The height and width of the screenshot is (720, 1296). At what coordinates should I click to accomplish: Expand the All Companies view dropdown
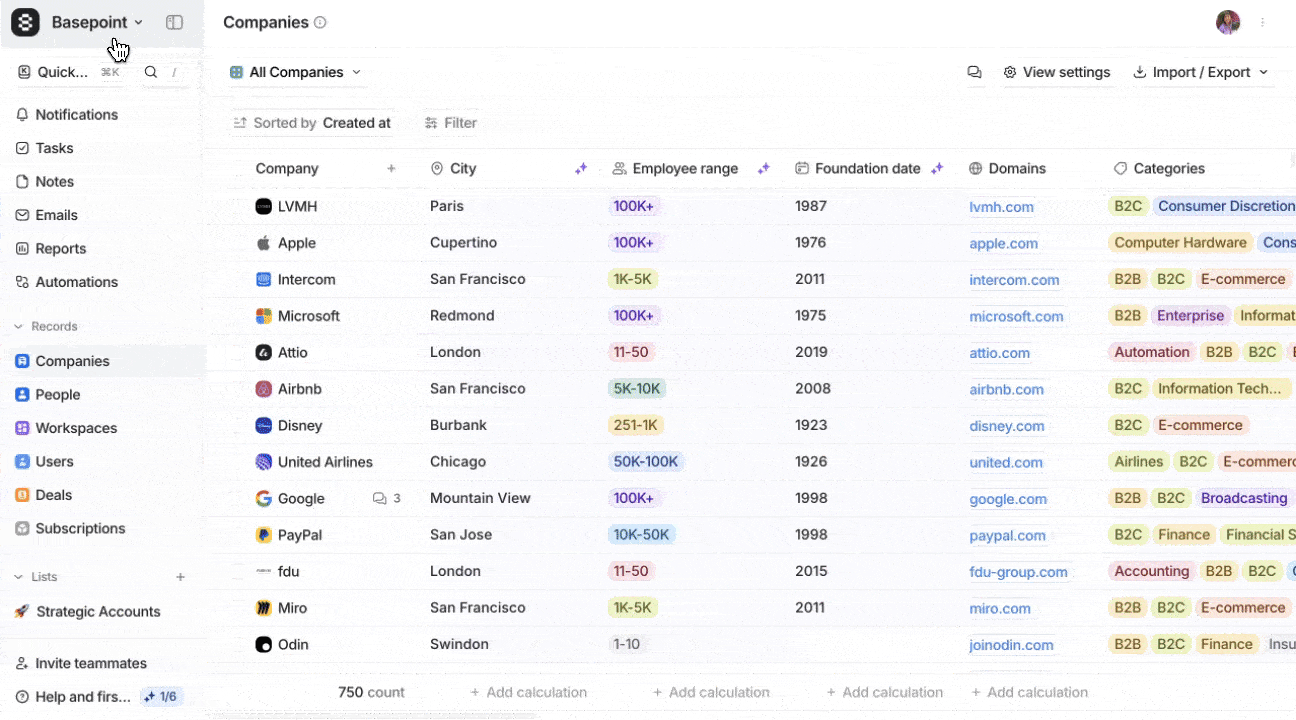(295, 72)
